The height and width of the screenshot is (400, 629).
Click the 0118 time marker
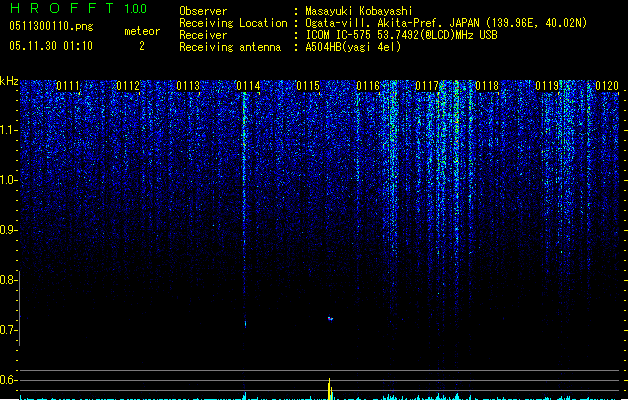pyautogui.click(x=487, y=86)
